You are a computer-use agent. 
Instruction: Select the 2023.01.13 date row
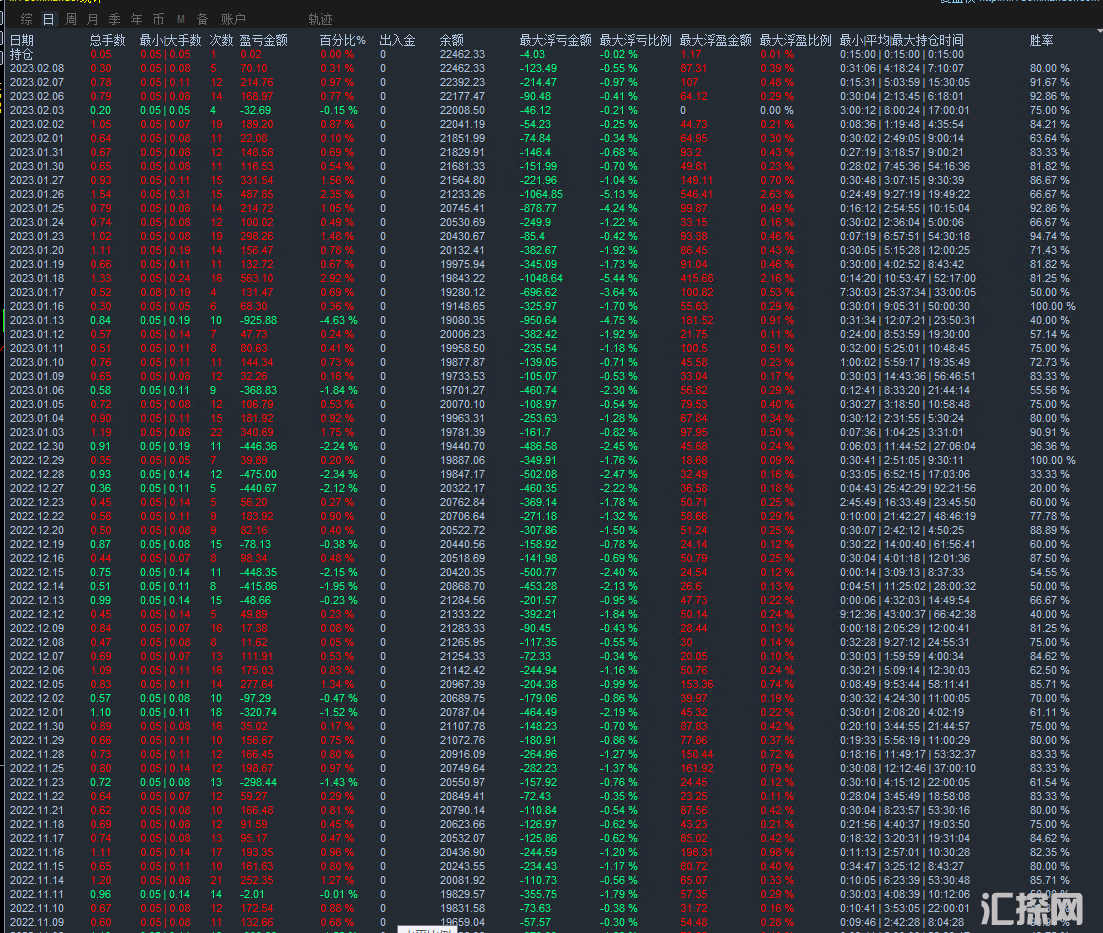click(37, 320)
